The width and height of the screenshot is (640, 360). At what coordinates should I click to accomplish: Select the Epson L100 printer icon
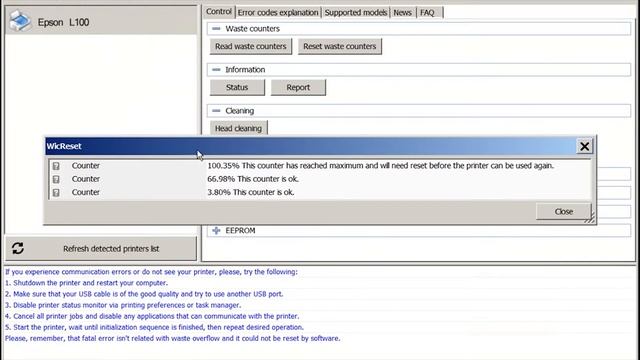click(20, 21)
